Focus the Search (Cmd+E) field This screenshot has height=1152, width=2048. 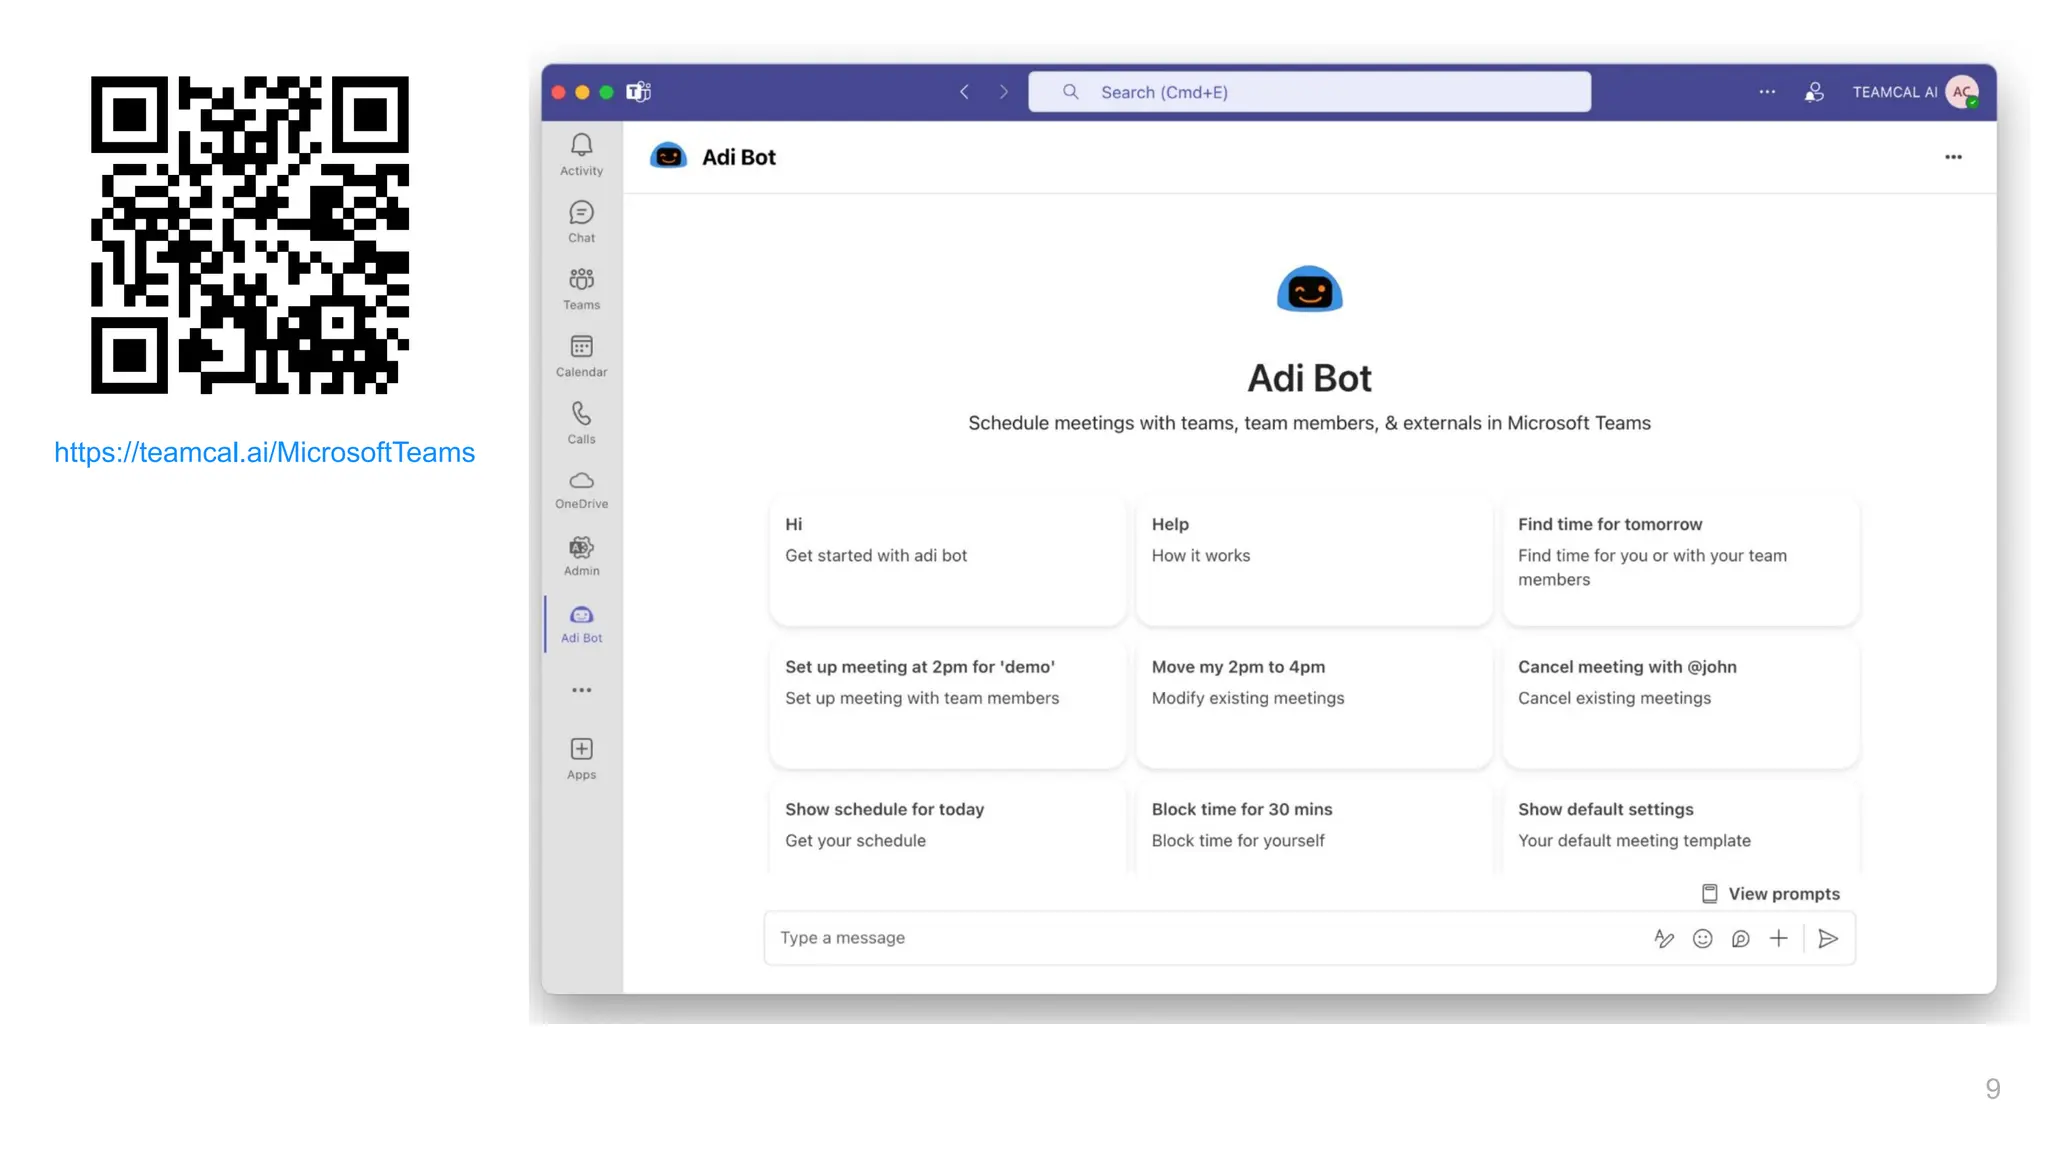coord(1309,92)
